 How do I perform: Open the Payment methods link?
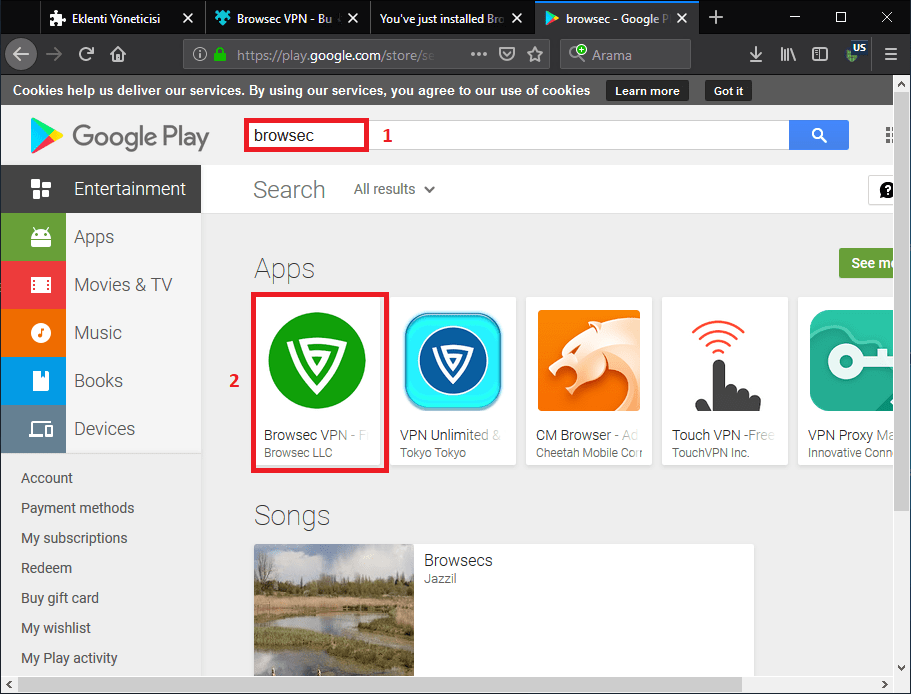click(77, 508)
